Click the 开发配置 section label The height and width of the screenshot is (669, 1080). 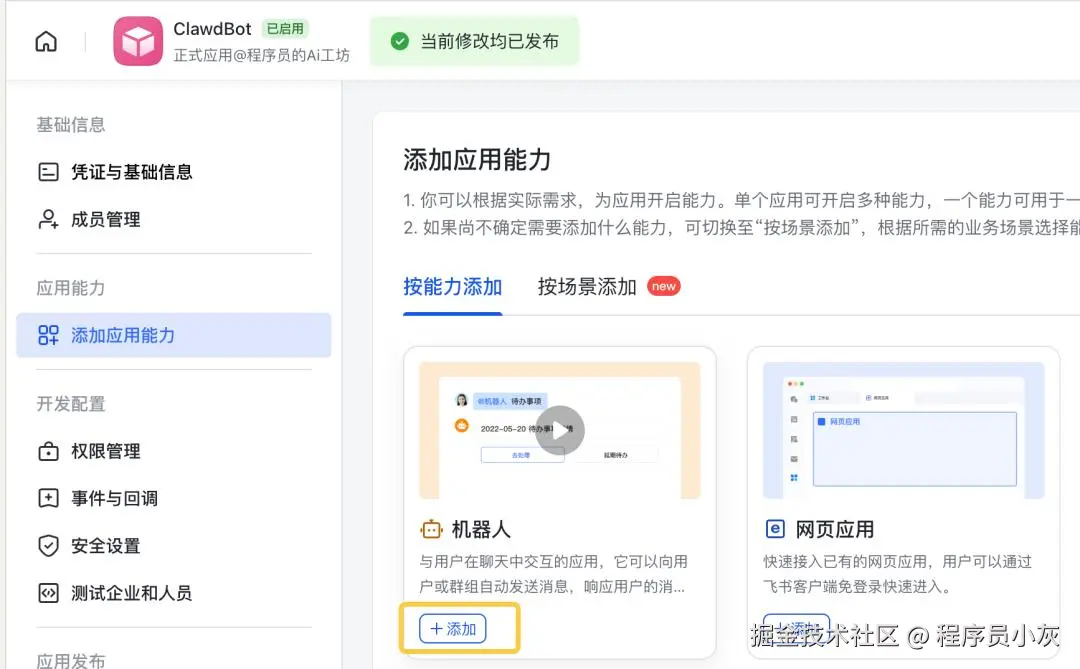click(71, 404)
